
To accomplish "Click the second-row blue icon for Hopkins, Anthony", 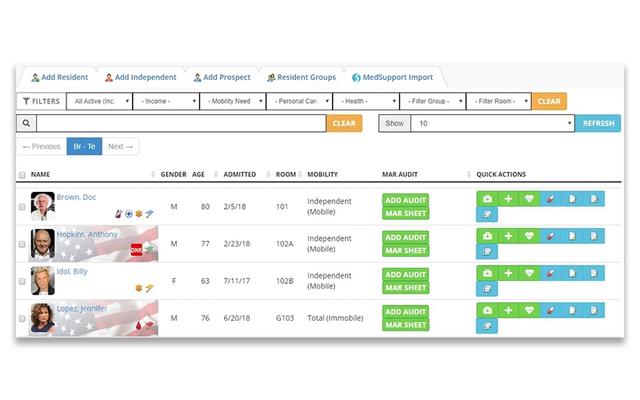I will click(x=487, y=251).
